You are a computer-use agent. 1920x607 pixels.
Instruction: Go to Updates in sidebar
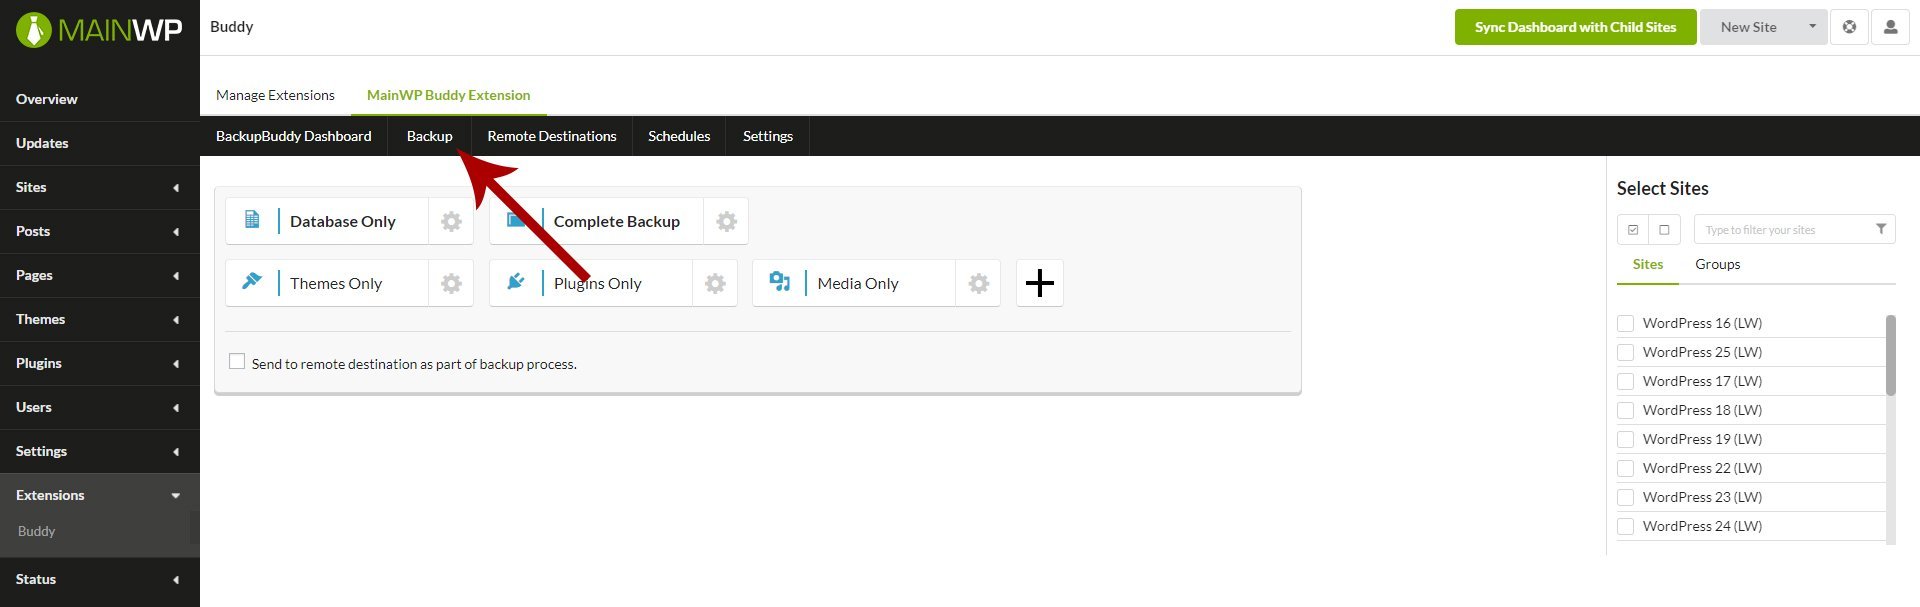[100, 143]
